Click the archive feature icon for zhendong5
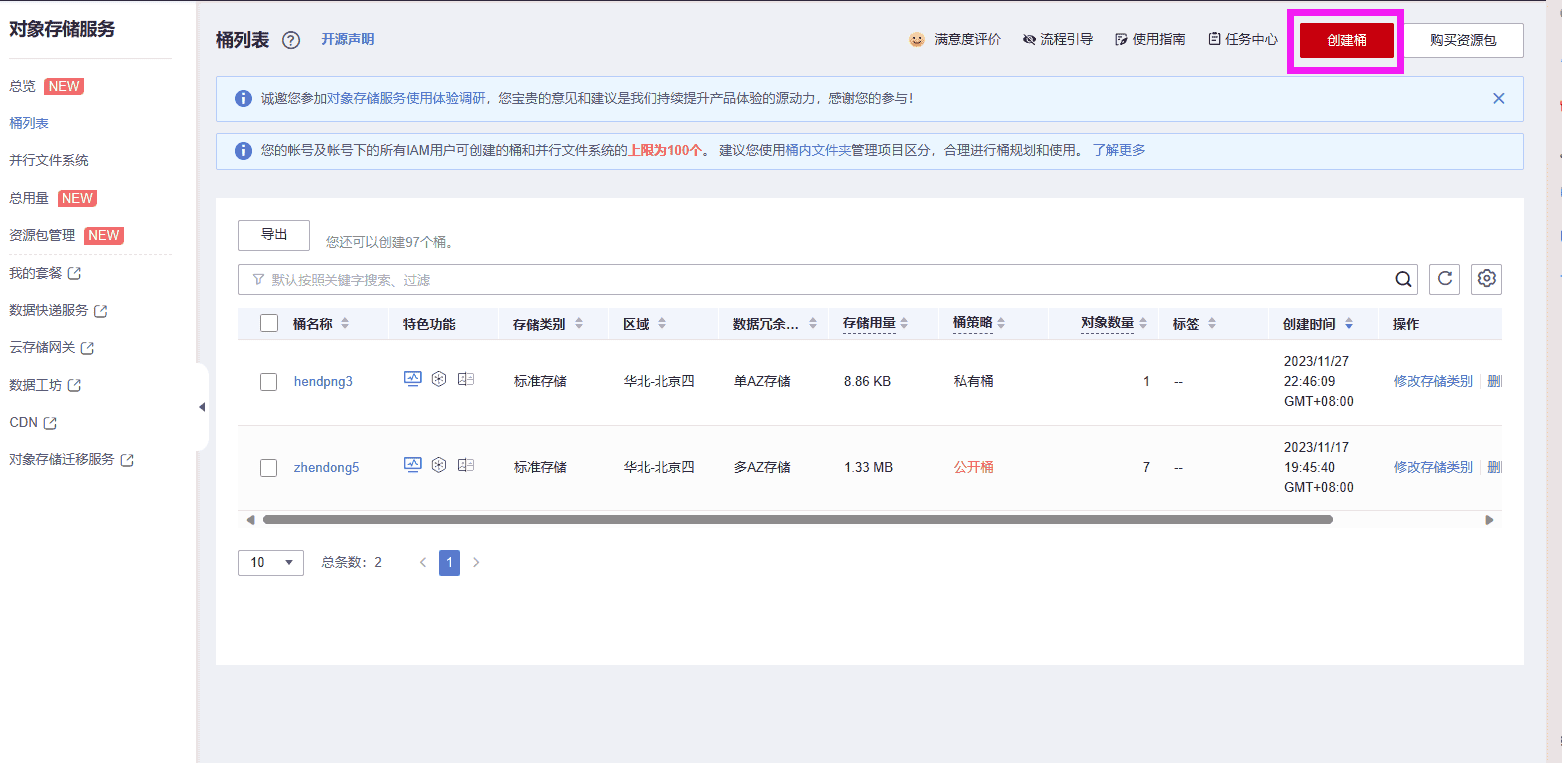The image size is (1562, 763). coord(438,465)
